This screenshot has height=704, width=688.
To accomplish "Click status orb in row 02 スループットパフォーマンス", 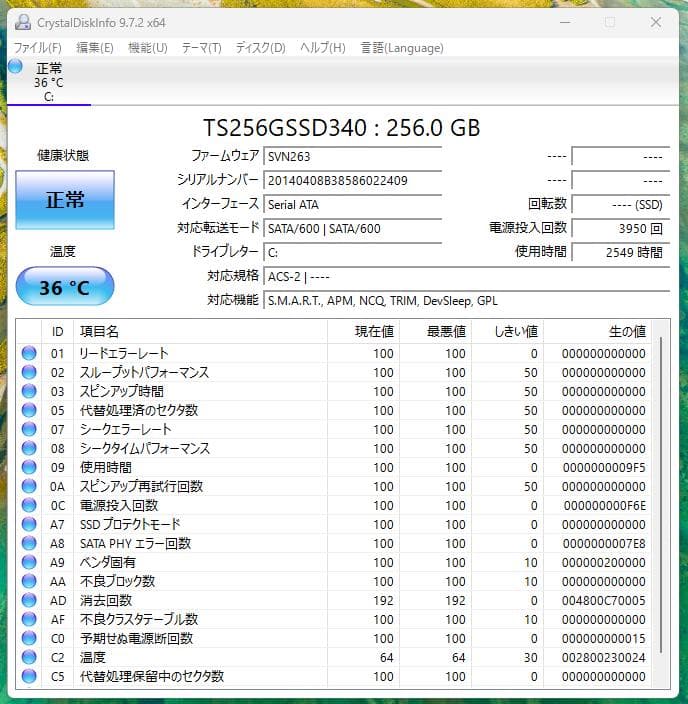I will pyautogui.click(x=29, y=372).
